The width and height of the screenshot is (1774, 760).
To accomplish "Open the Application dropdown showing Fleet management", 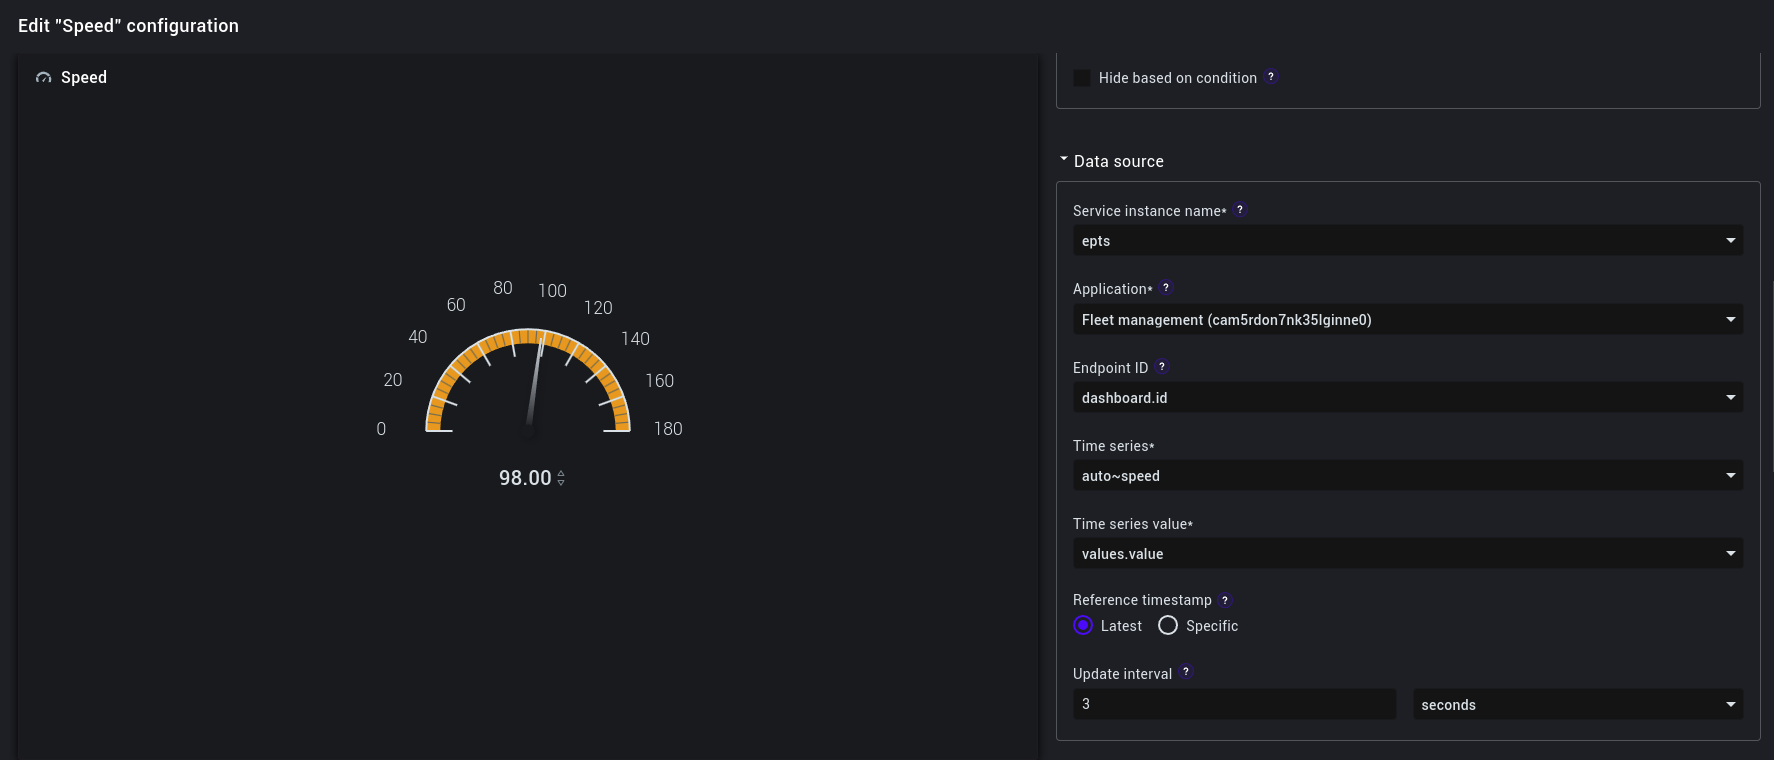I will (x=1408, y=319).
